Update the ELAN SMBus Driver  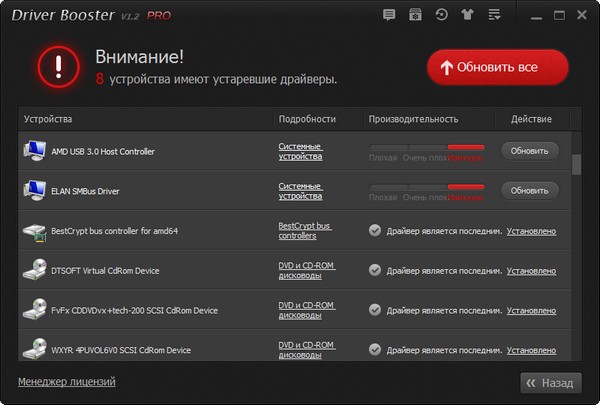[529, 190]
